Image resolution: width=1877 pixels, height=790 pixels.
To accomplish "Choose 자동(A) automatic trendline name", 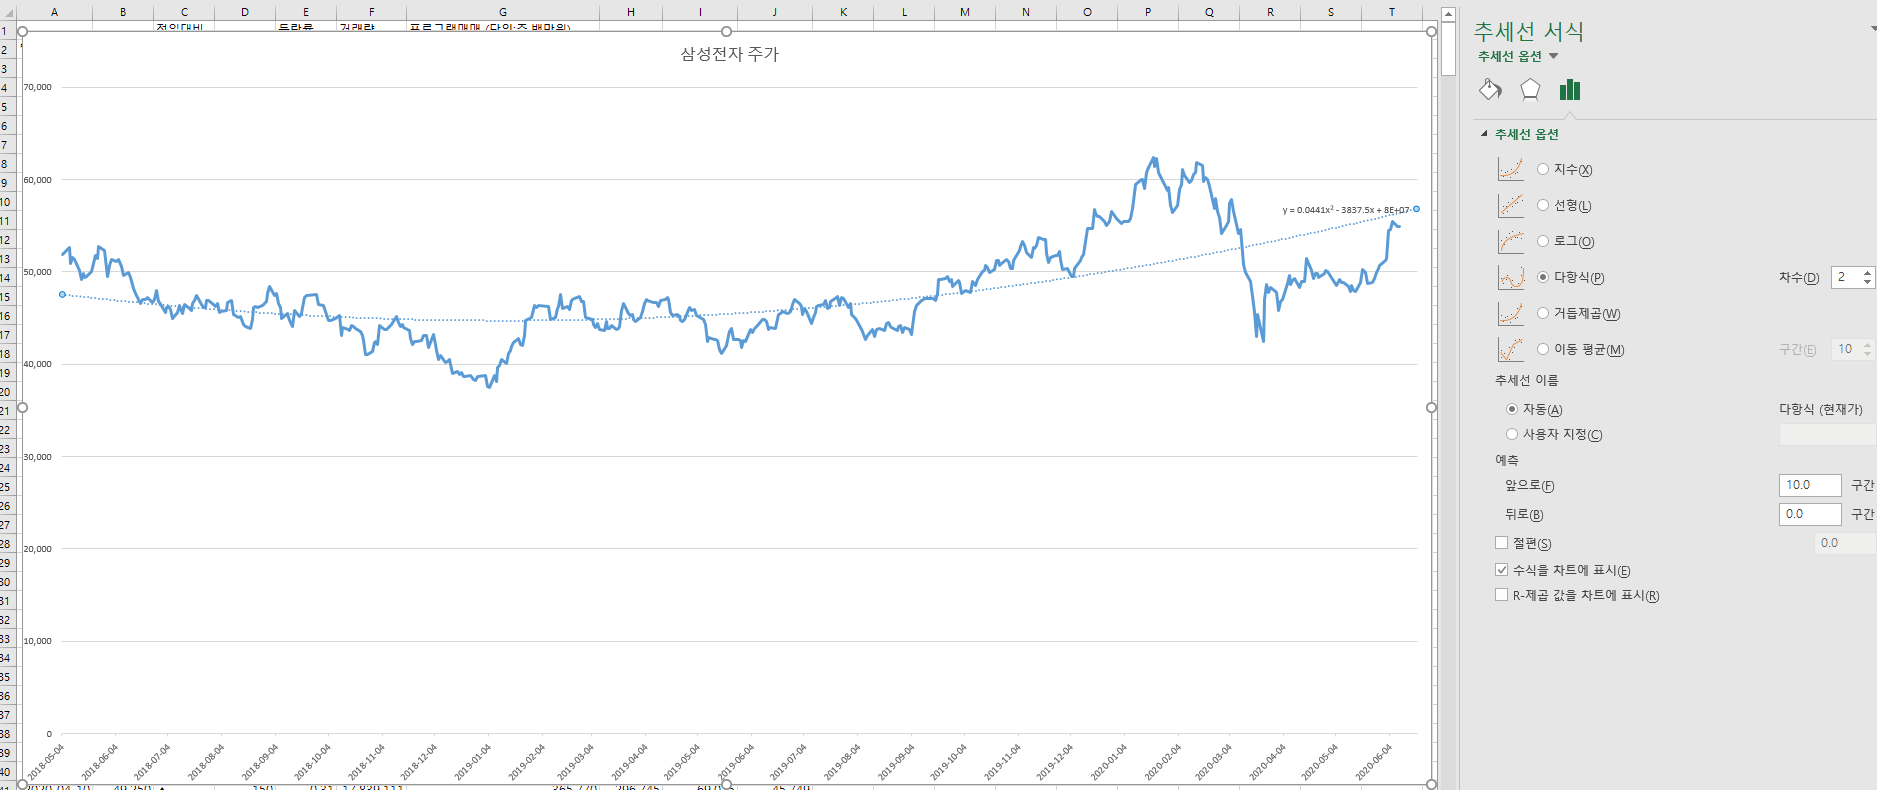I will [x=1512, y=409].
